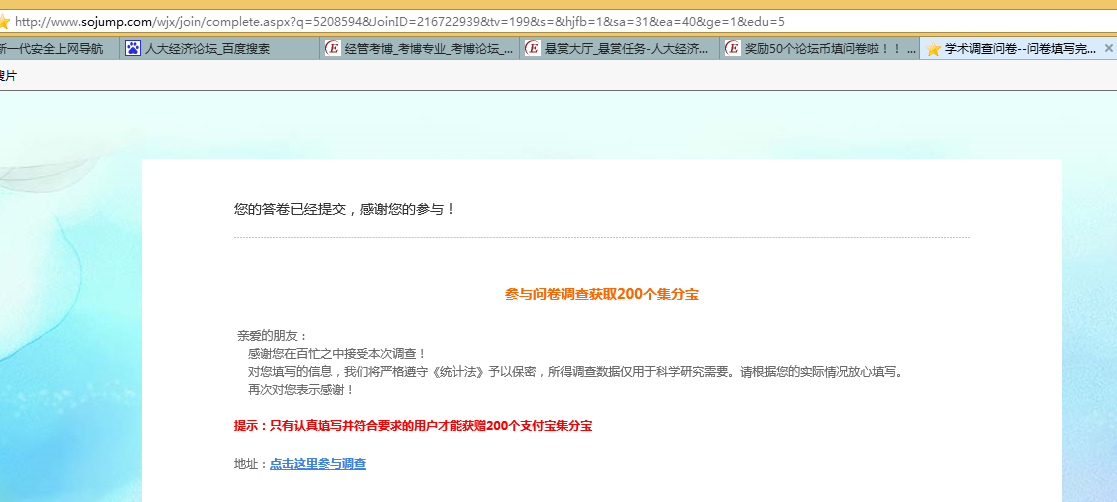The image size is (1117, 502).
Task: Click the E icon on the 悬赏大厅 tab
Action: point(532,48)
